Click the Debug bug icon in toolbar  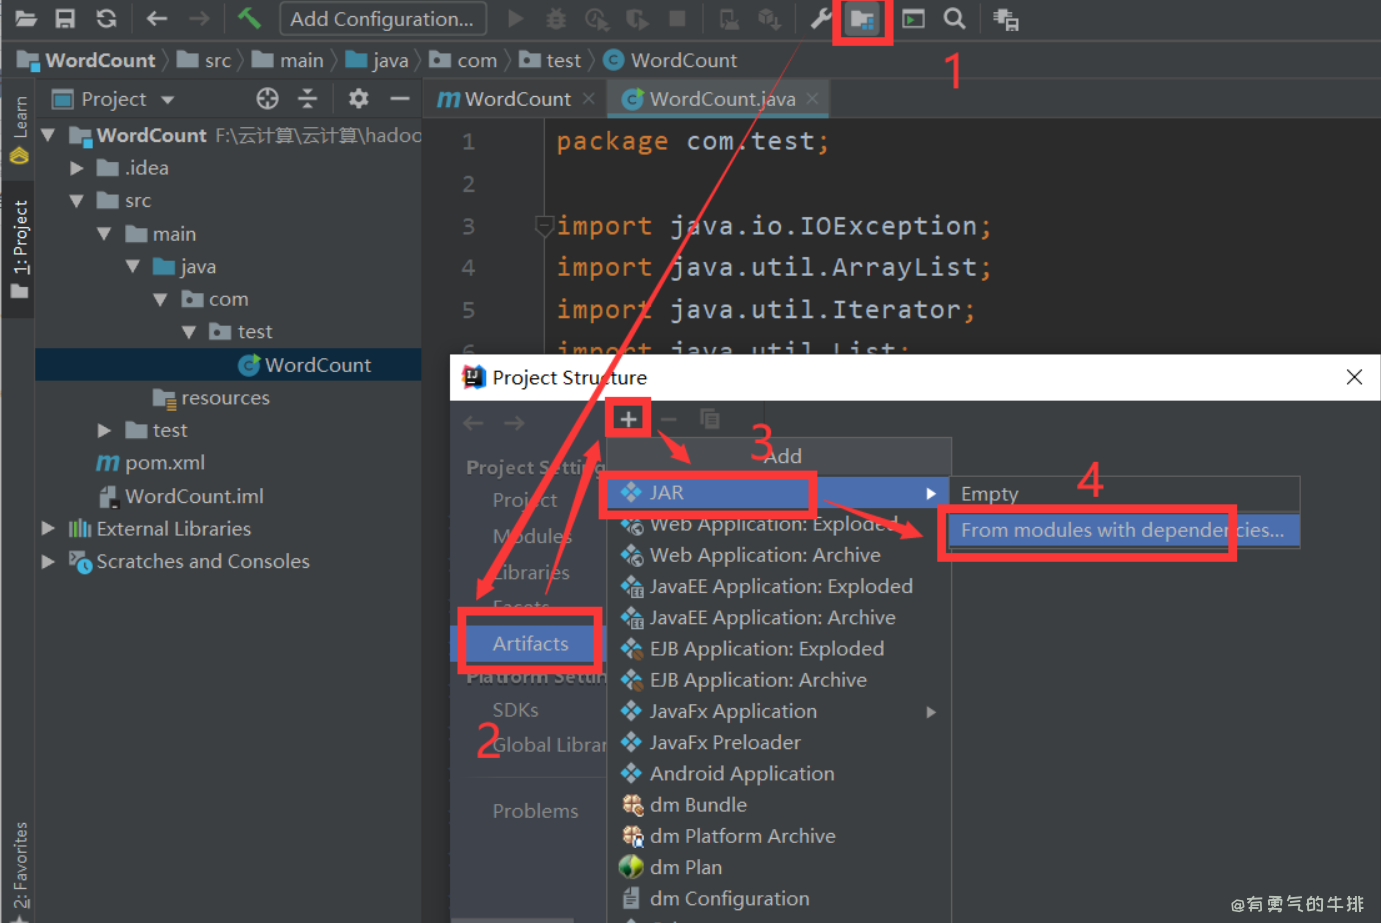click(556, 19)
